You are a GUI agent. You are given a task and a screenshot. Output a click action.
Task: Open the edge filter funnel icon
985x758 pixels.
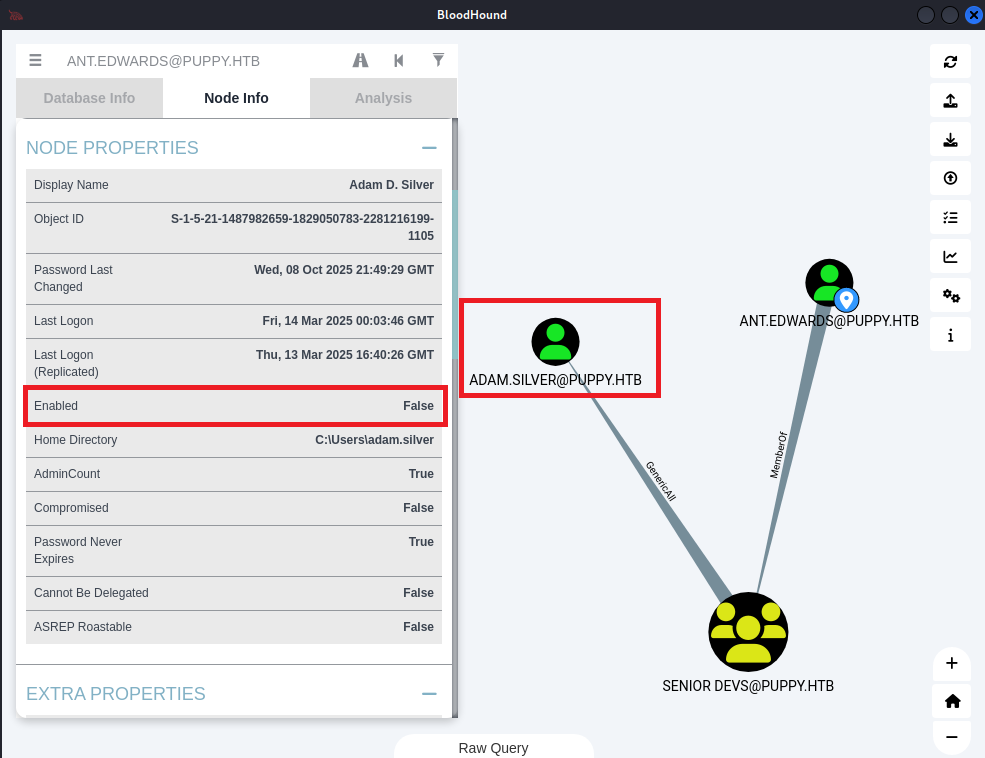(438, 60)
